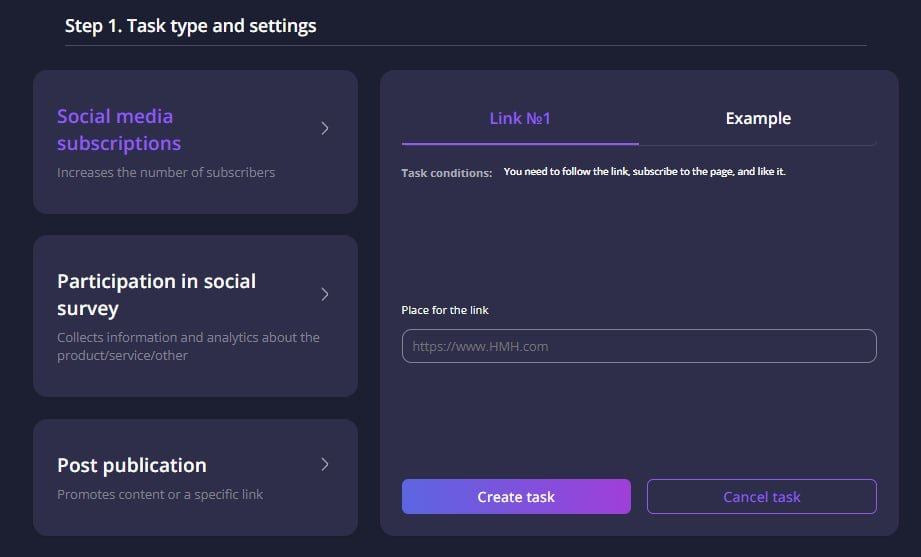The height and width of the screenshot is (557, 921).
Task: Expand the Social media subscriptions chevron arrow
Action: pyautogui.click(x=325, y=128)
